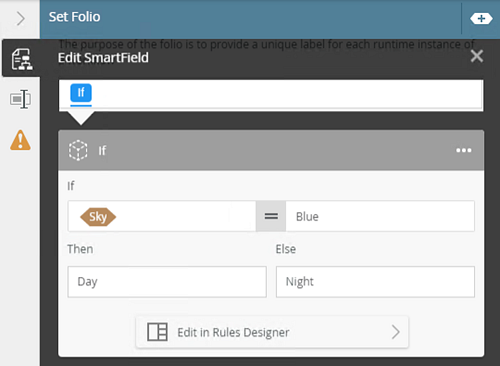Click the Then field containing Day
Screen dimensions: 500x366
click(x=167, y=282)
